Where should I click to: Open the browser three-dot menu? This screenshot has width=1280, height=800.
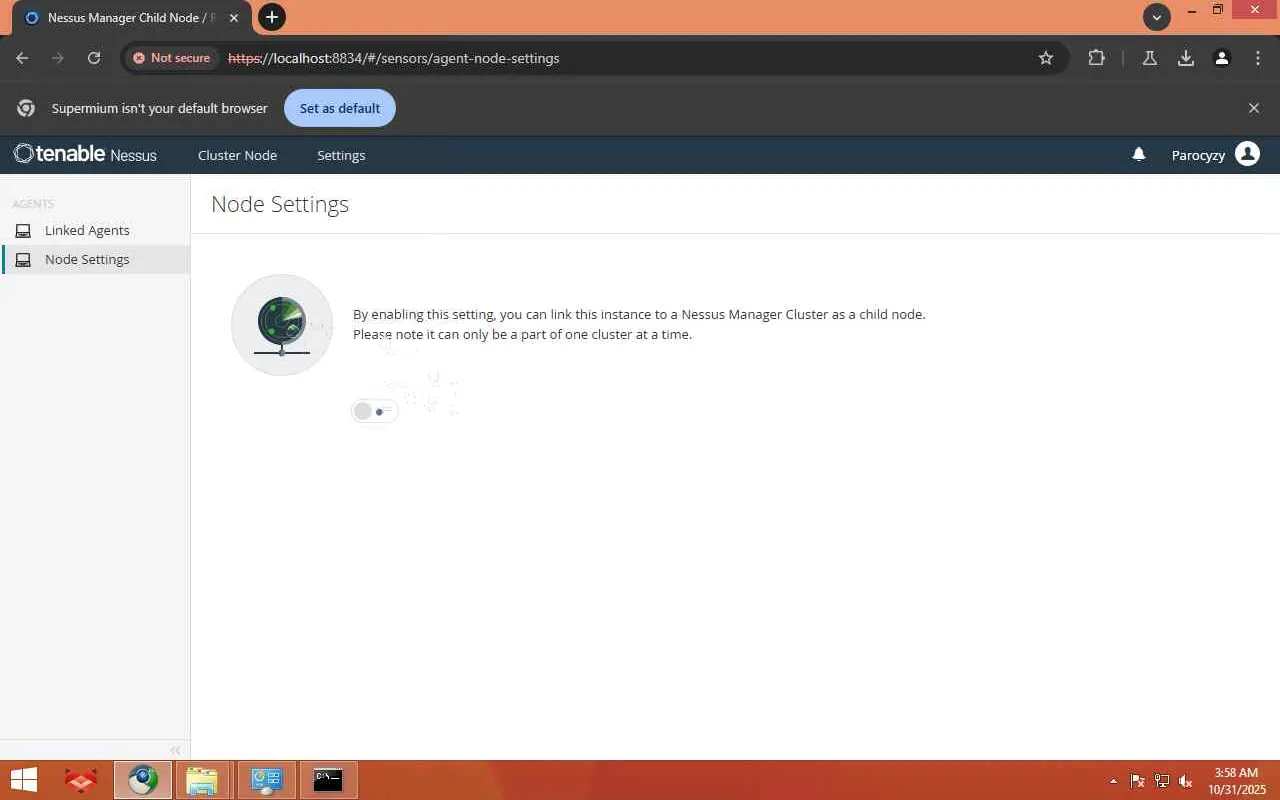pyautogui.click(x=1258, y=58)
